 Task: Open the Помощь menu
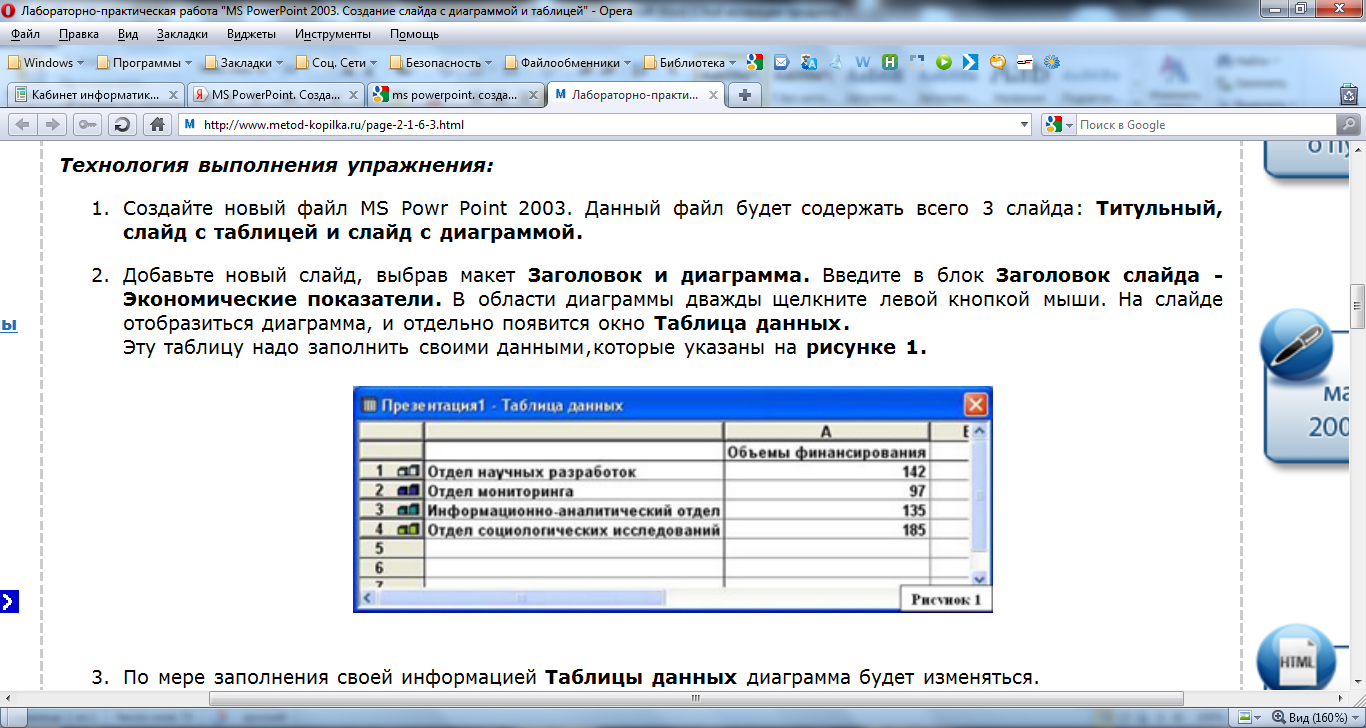tap(414, 34)
